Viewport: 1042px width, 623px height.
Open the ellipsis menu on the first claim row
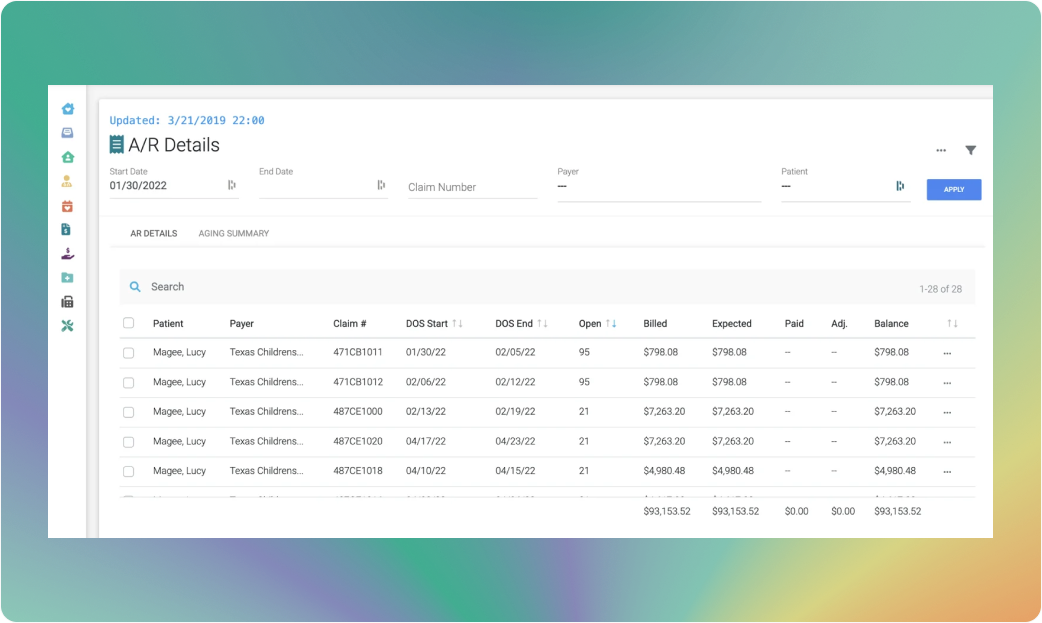pos(947,352)
